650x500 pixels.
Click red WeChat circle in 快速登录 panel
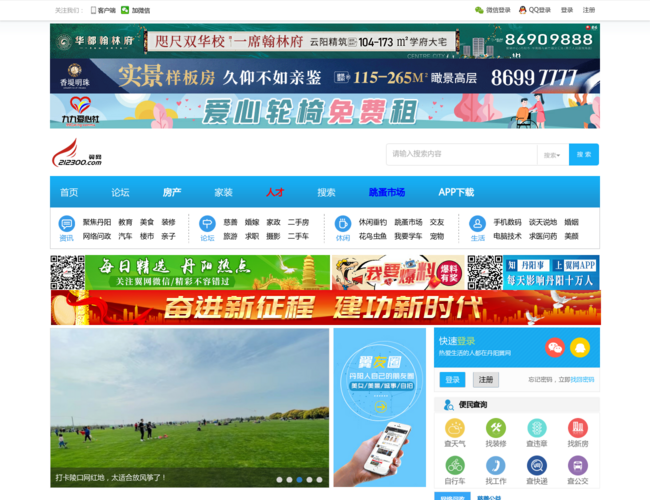555,347
